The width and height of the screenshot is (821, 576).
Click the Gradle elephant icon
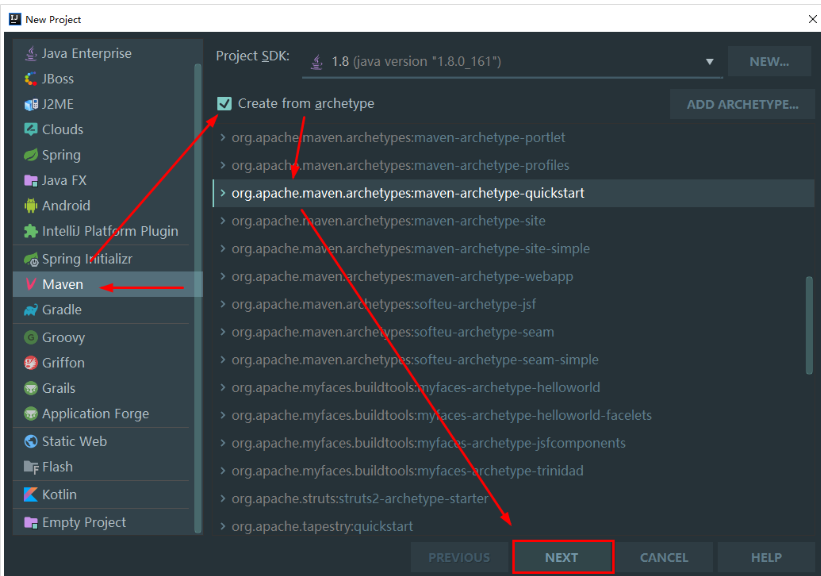coord(31,310)
